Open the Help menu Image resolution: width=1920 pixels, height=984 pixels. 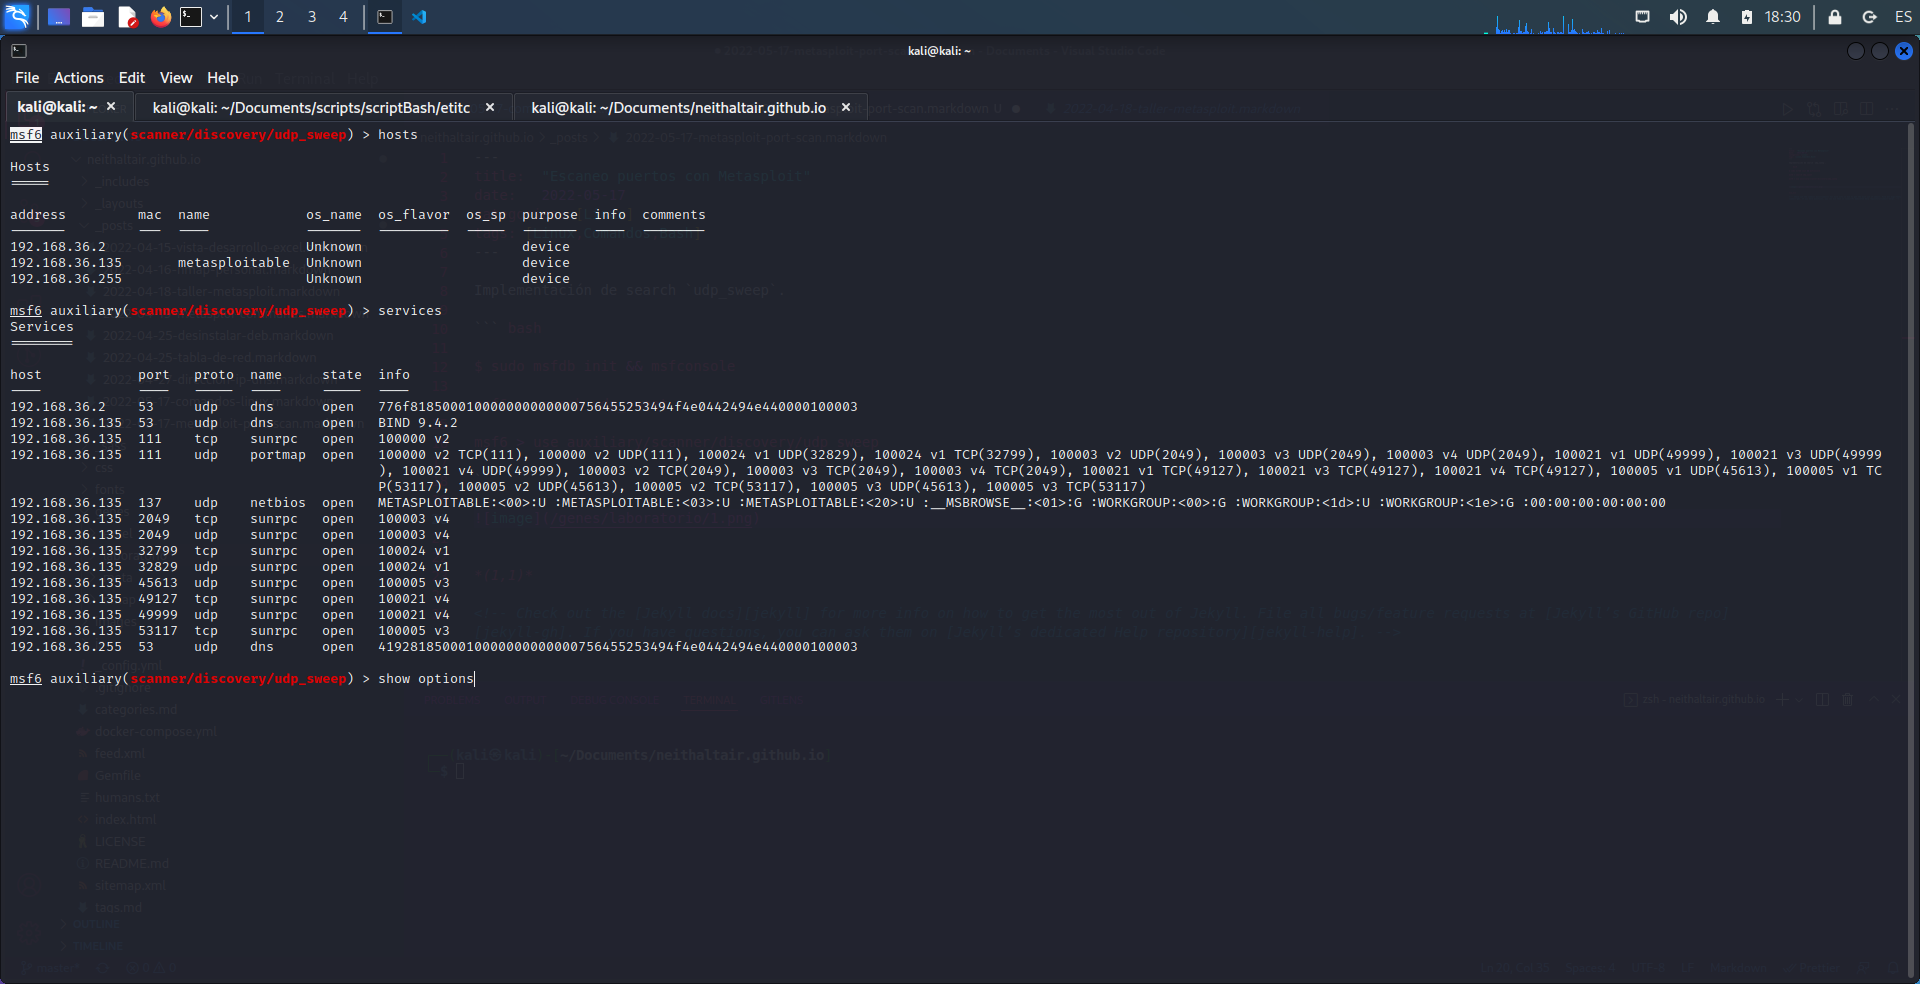point(223,78)
